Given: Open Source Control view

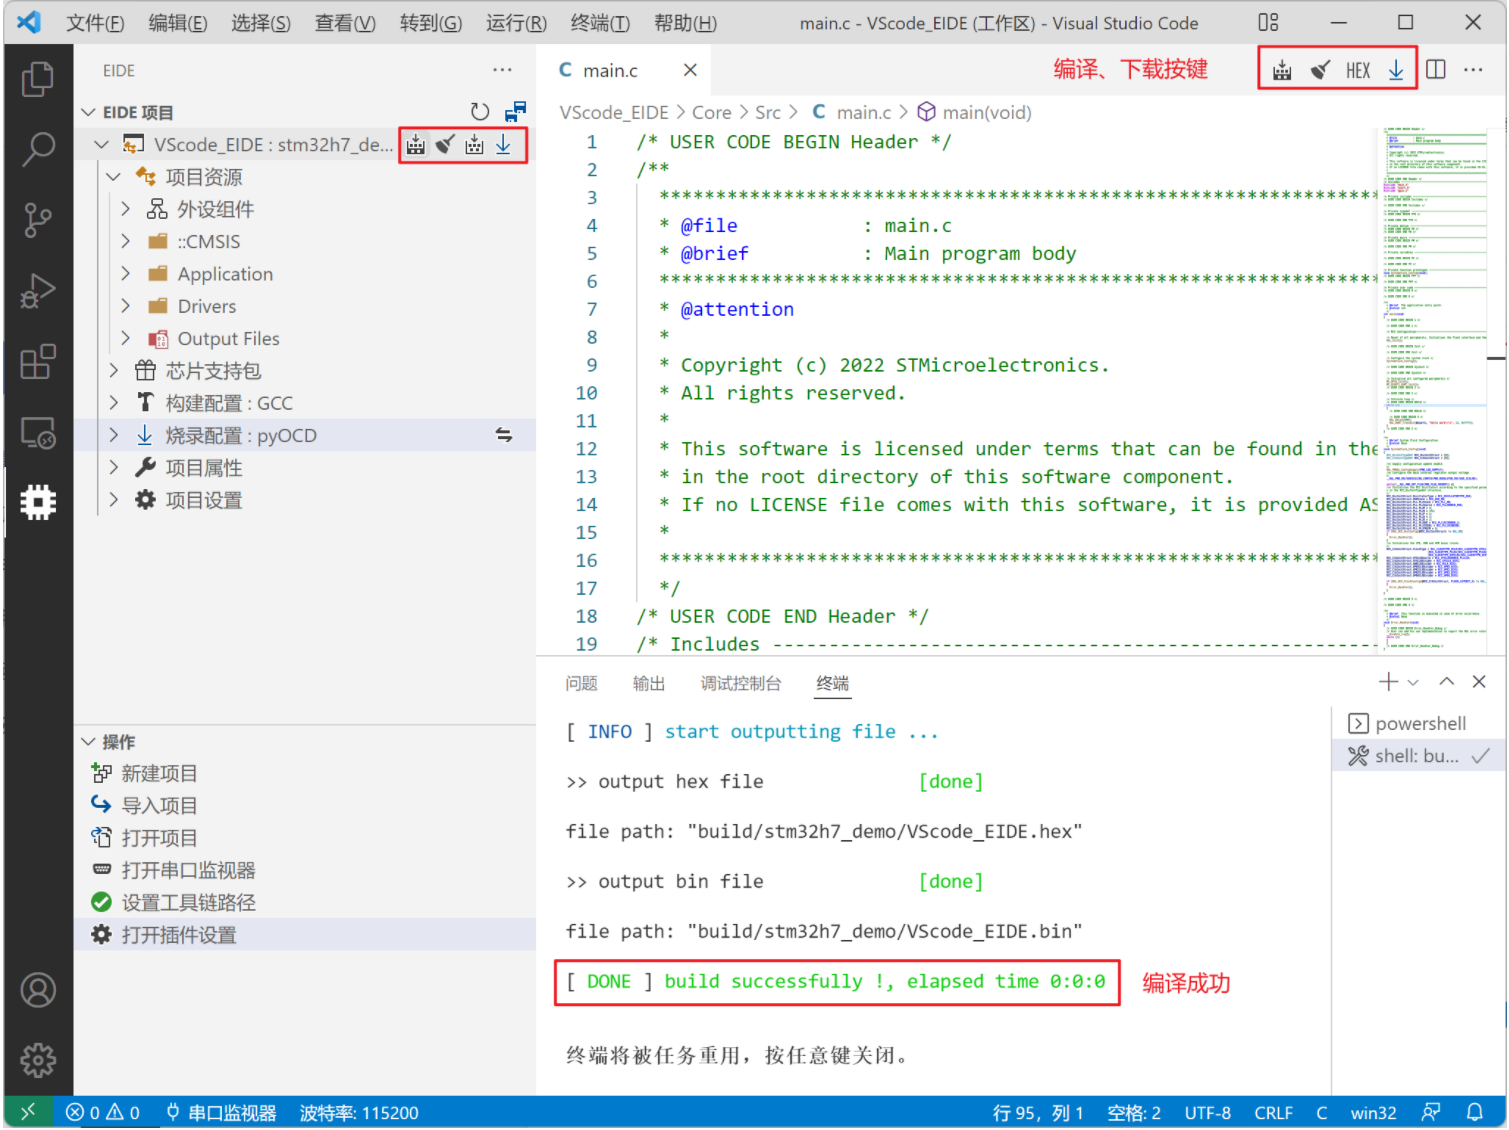Looking at the screenshot, I should [x=38, y=220].
